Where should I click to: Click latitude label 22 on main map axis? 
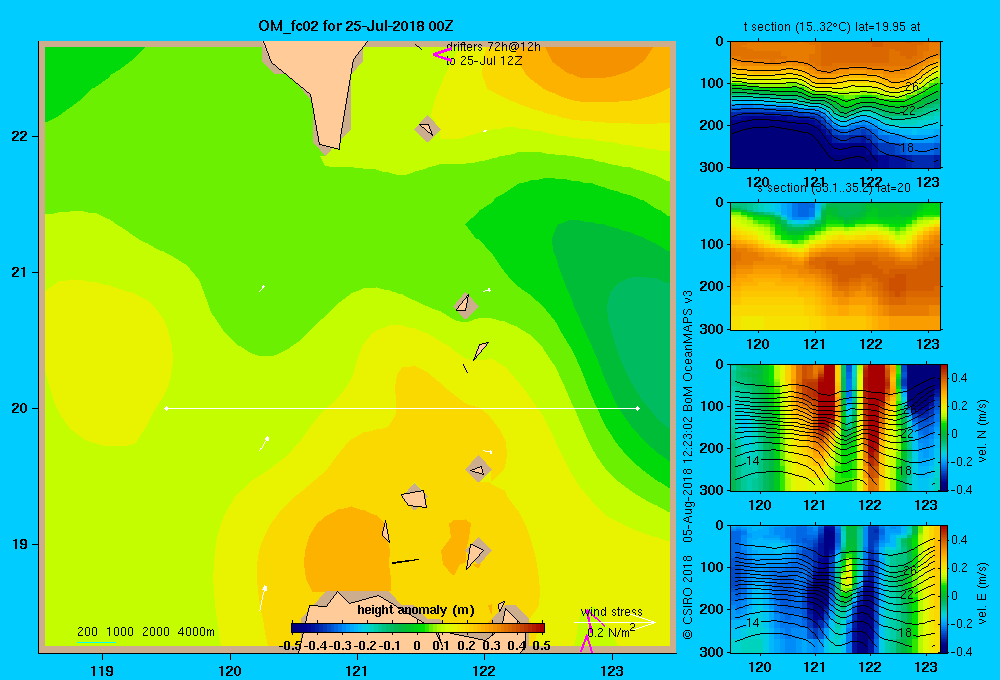tap(19, 136)
